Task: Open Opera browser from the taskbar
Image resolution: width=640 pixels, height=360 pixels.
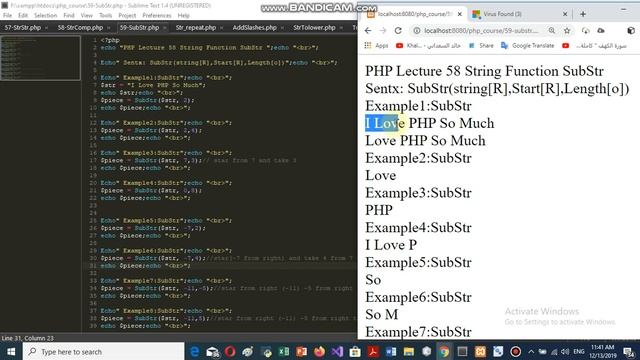Action: [230, 351]
